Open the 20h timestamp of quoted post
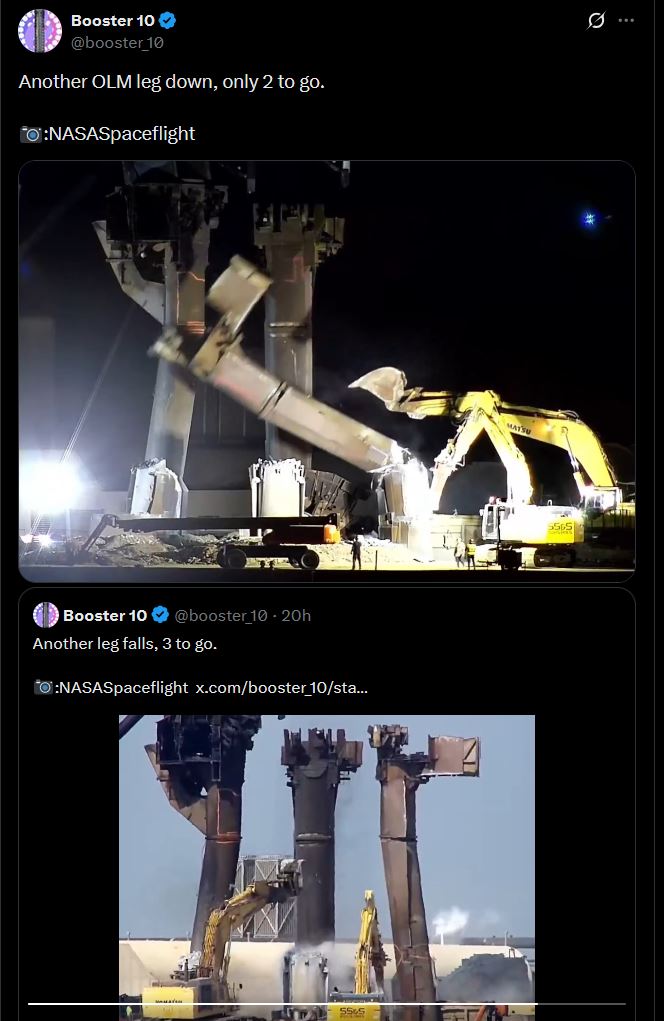 (x=296, y=615)
